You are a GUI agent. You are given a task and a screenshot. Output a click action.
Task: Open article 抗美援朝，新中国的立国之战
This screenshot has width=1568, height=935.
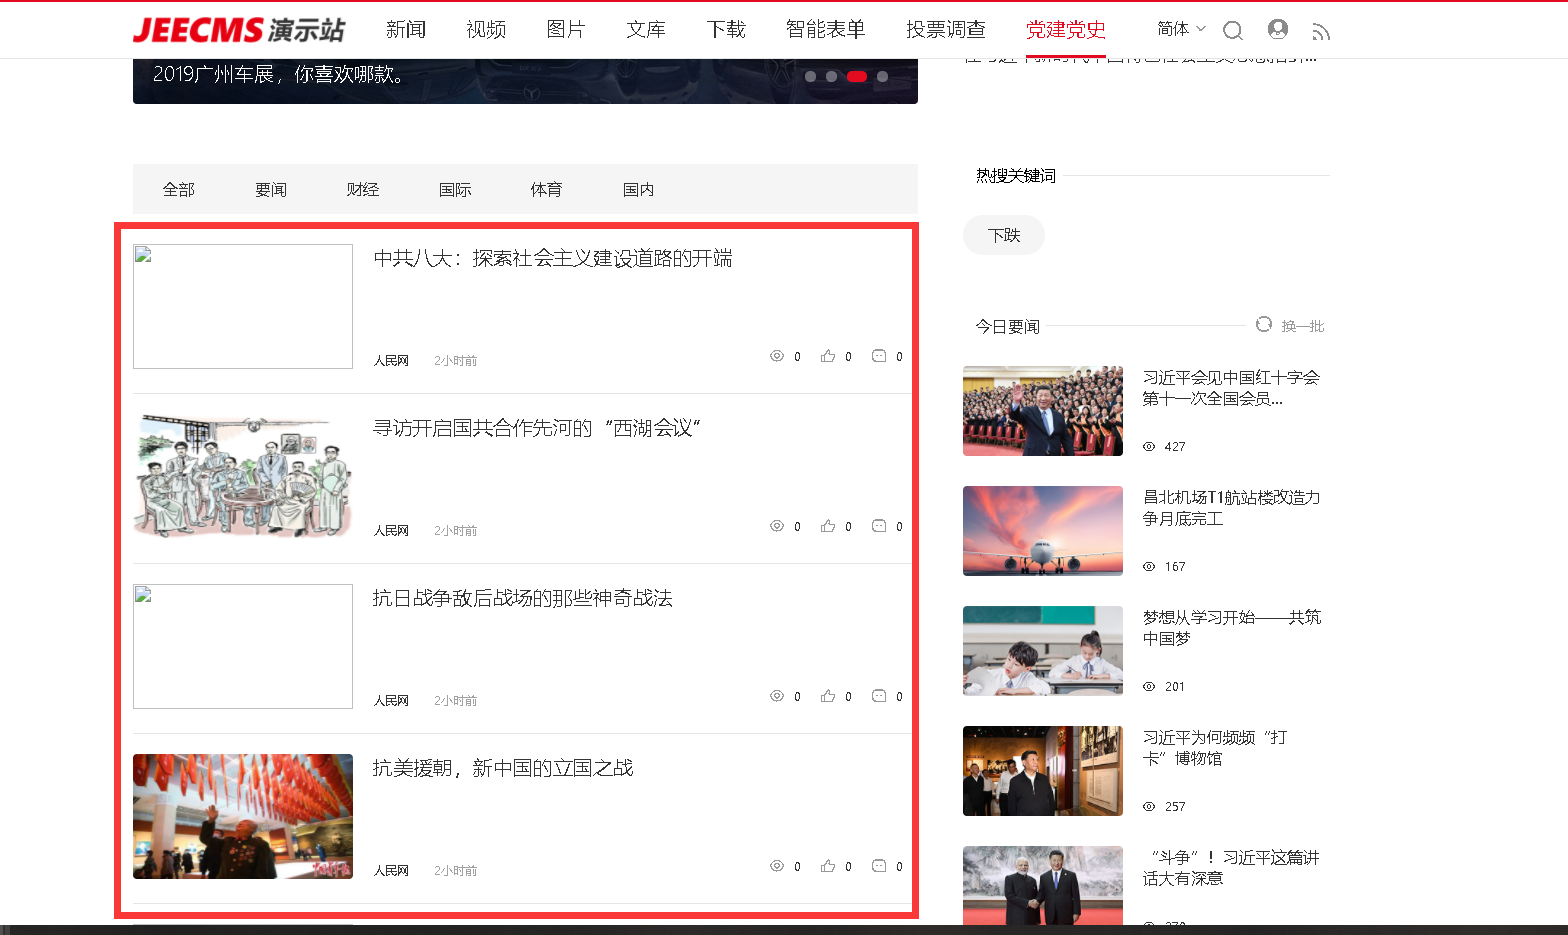point(503,768)
